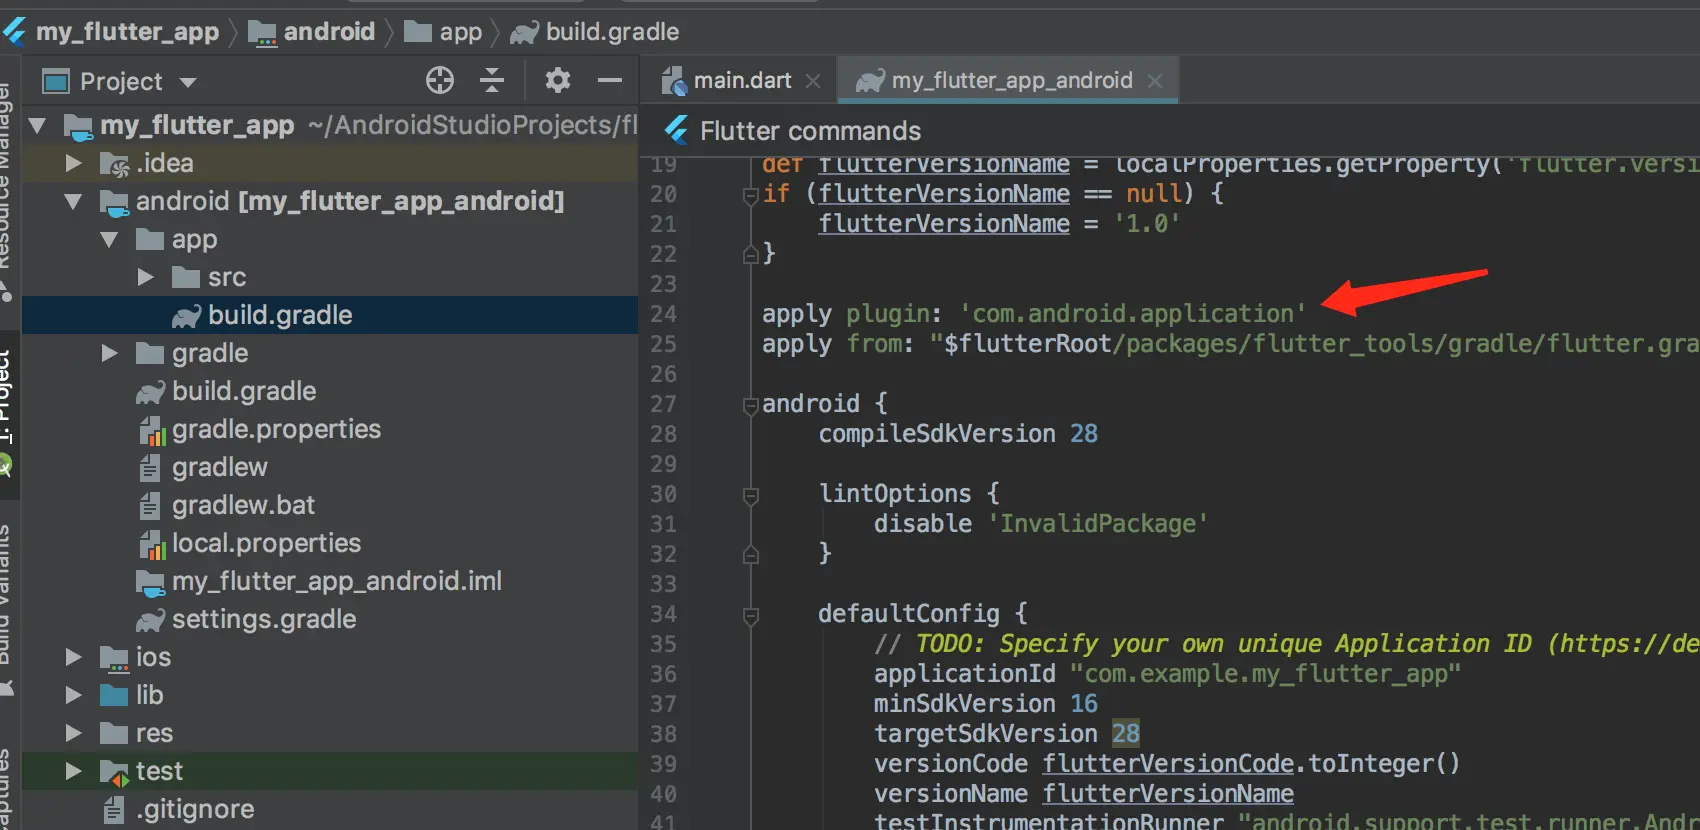Toggle fold marker on defaultConfig line 34
1700x830 pixels.
pyautogui.click(x=750, y=615)
